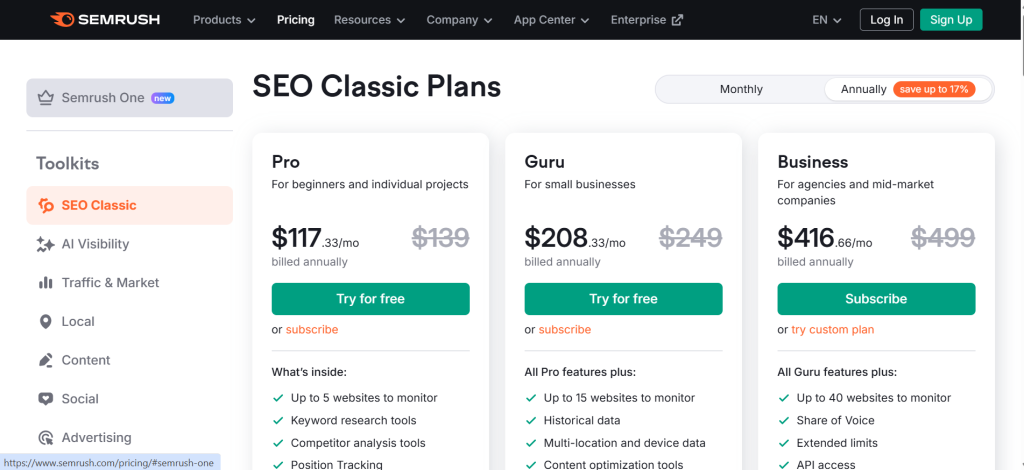Viewport: 1024px width, 470px height.
Task: Open the Resources dropdown menu
Action: click(x=369, y=20)
